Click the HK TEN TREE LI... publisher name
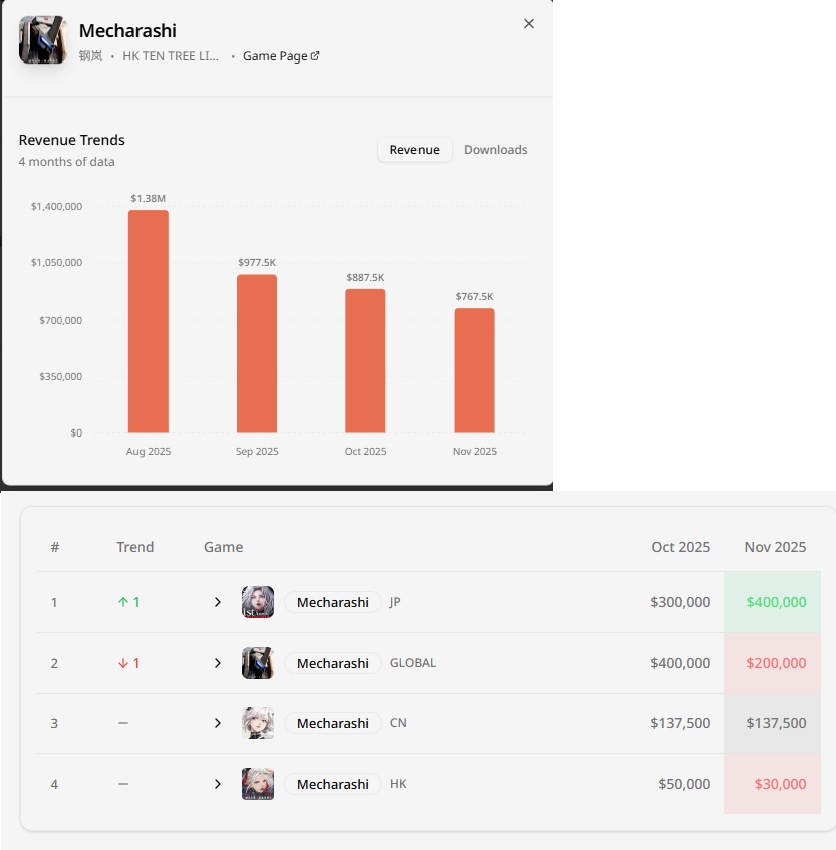Image resolution: width=836 pixels, height=850 pixels. pyautogui.click(x=170, y=56)
